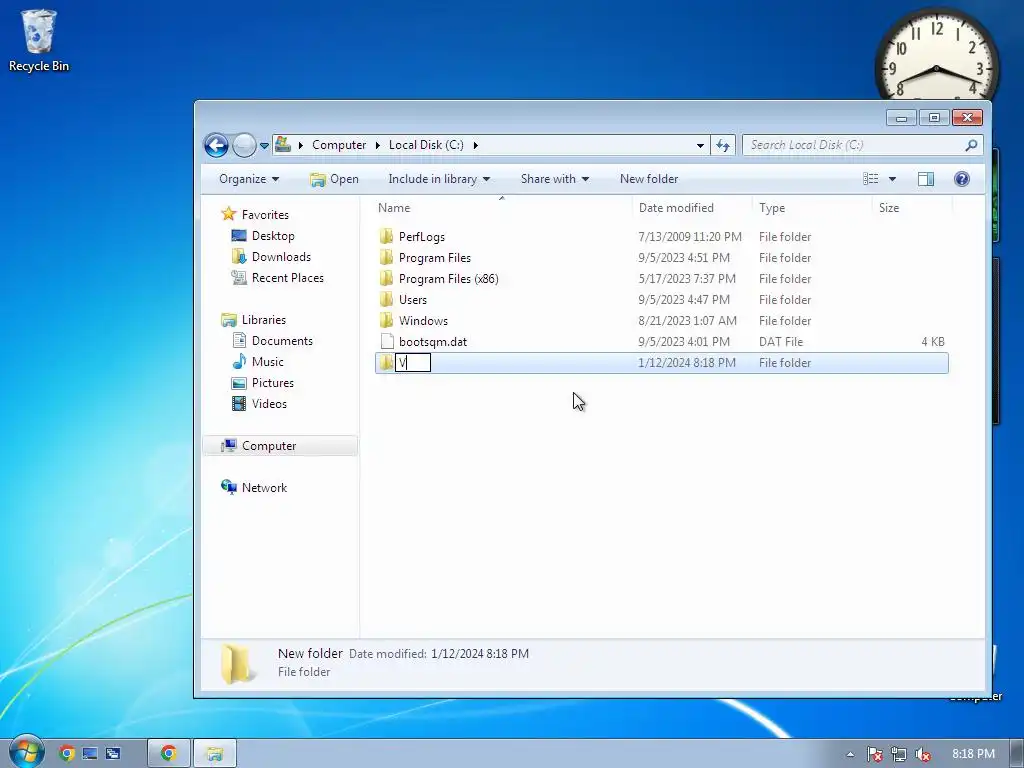Viewport: 1024px width, 768px height.
Task: Select Libraries in the navigation pane
Action: (264, 319)
